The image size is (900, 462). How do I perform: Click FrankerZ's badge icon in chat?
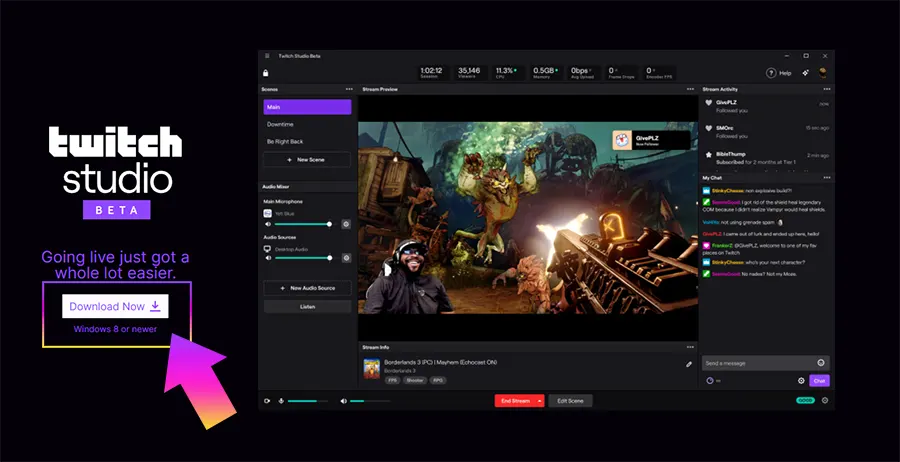click(x=707, y=245)
